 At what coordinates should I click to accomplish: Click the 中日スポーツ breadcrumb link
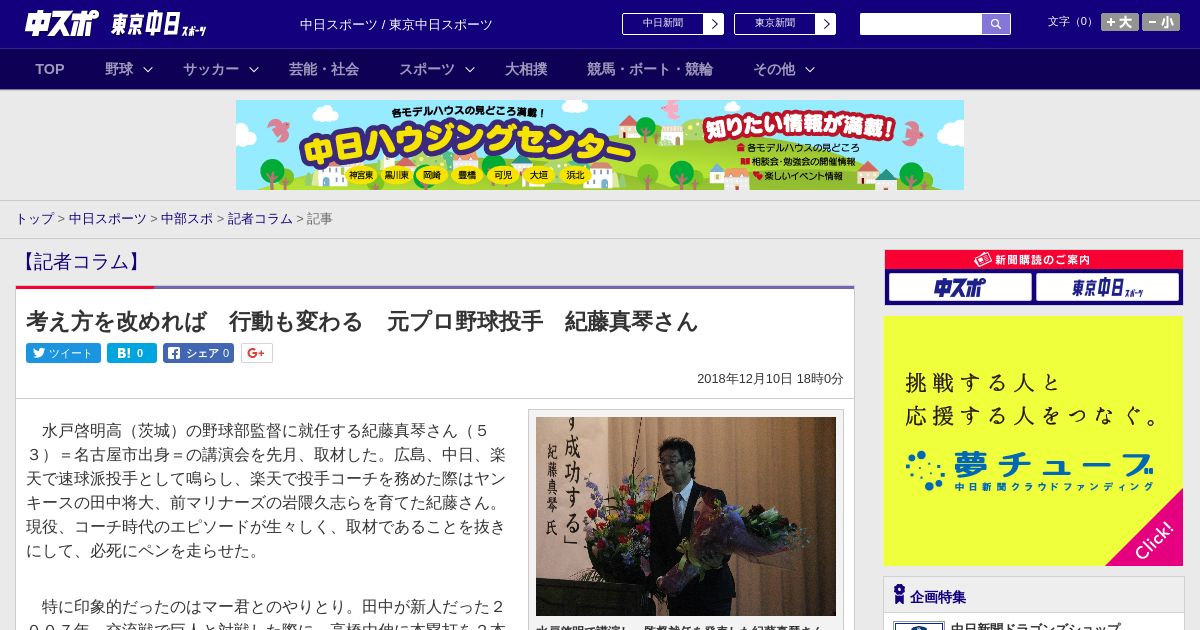108,219
